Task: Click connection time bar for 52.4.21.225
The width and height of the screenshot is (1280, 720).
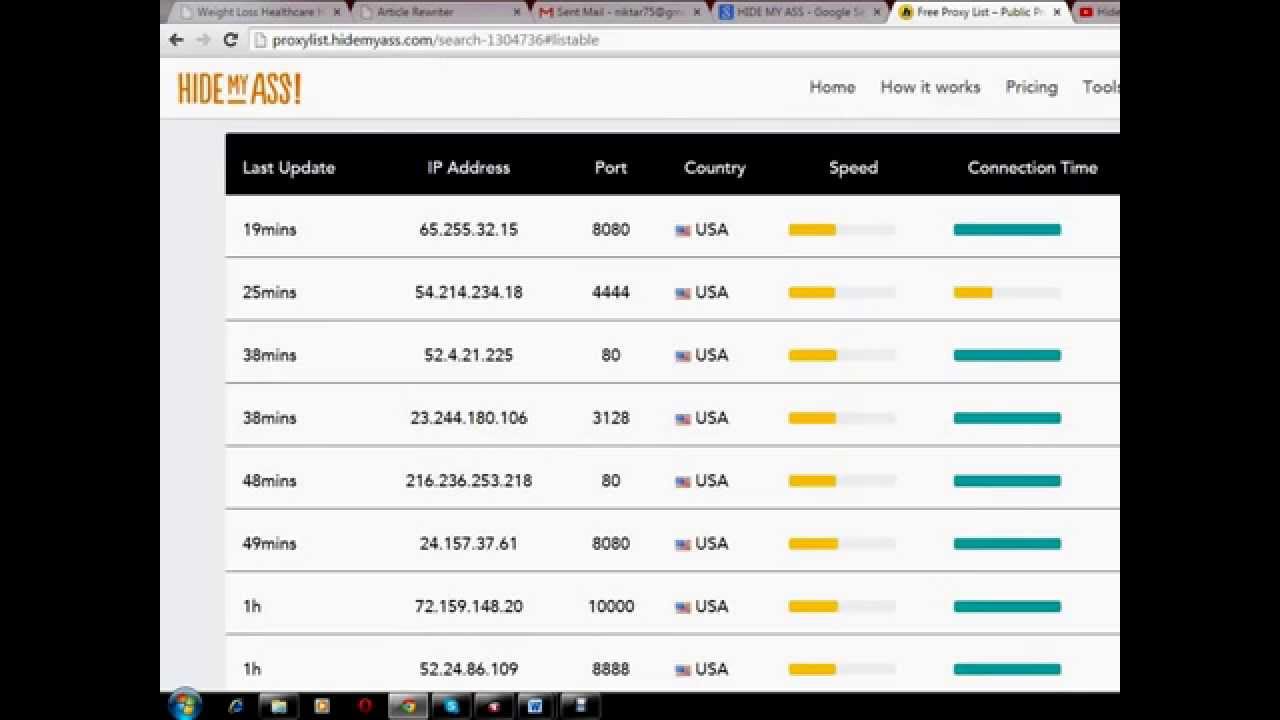Action: click(1007, 355)
